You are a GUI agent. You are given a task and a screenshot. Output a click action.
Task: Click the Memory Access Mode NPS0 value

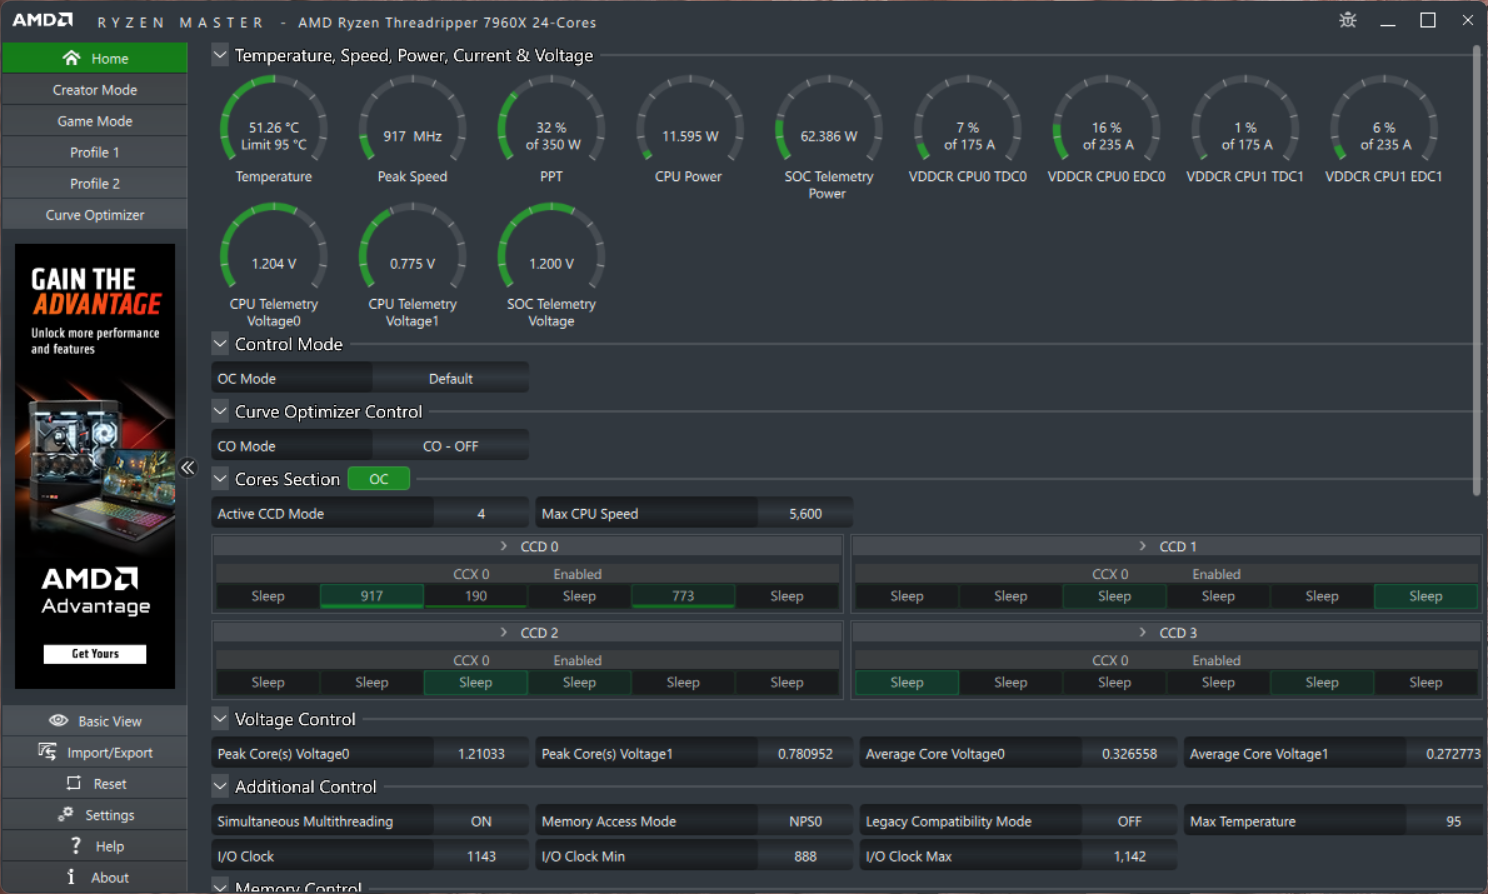(805, 821)
